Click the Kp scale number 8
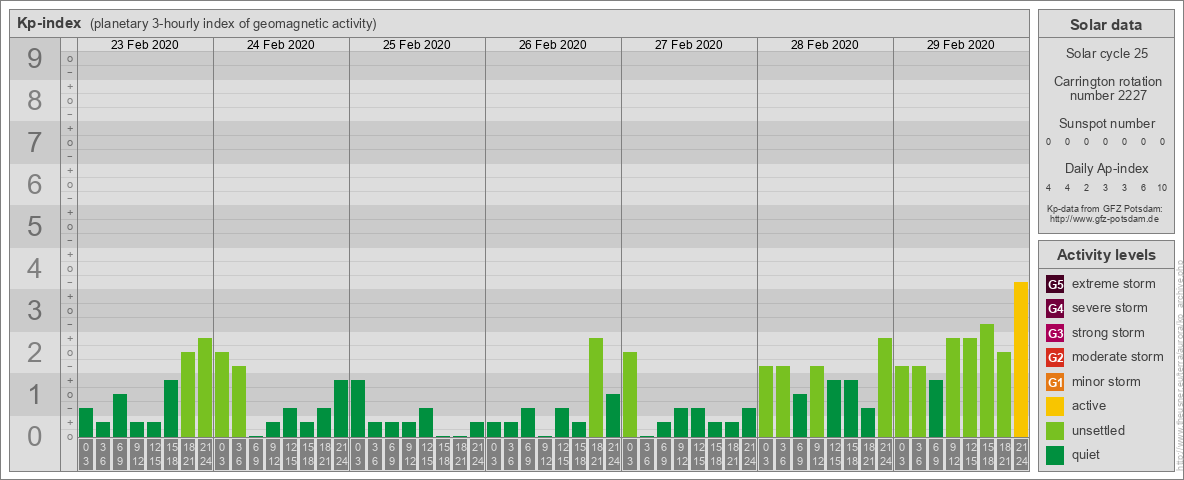Screen dimensions: 1184x480 (x=33, y=100)
